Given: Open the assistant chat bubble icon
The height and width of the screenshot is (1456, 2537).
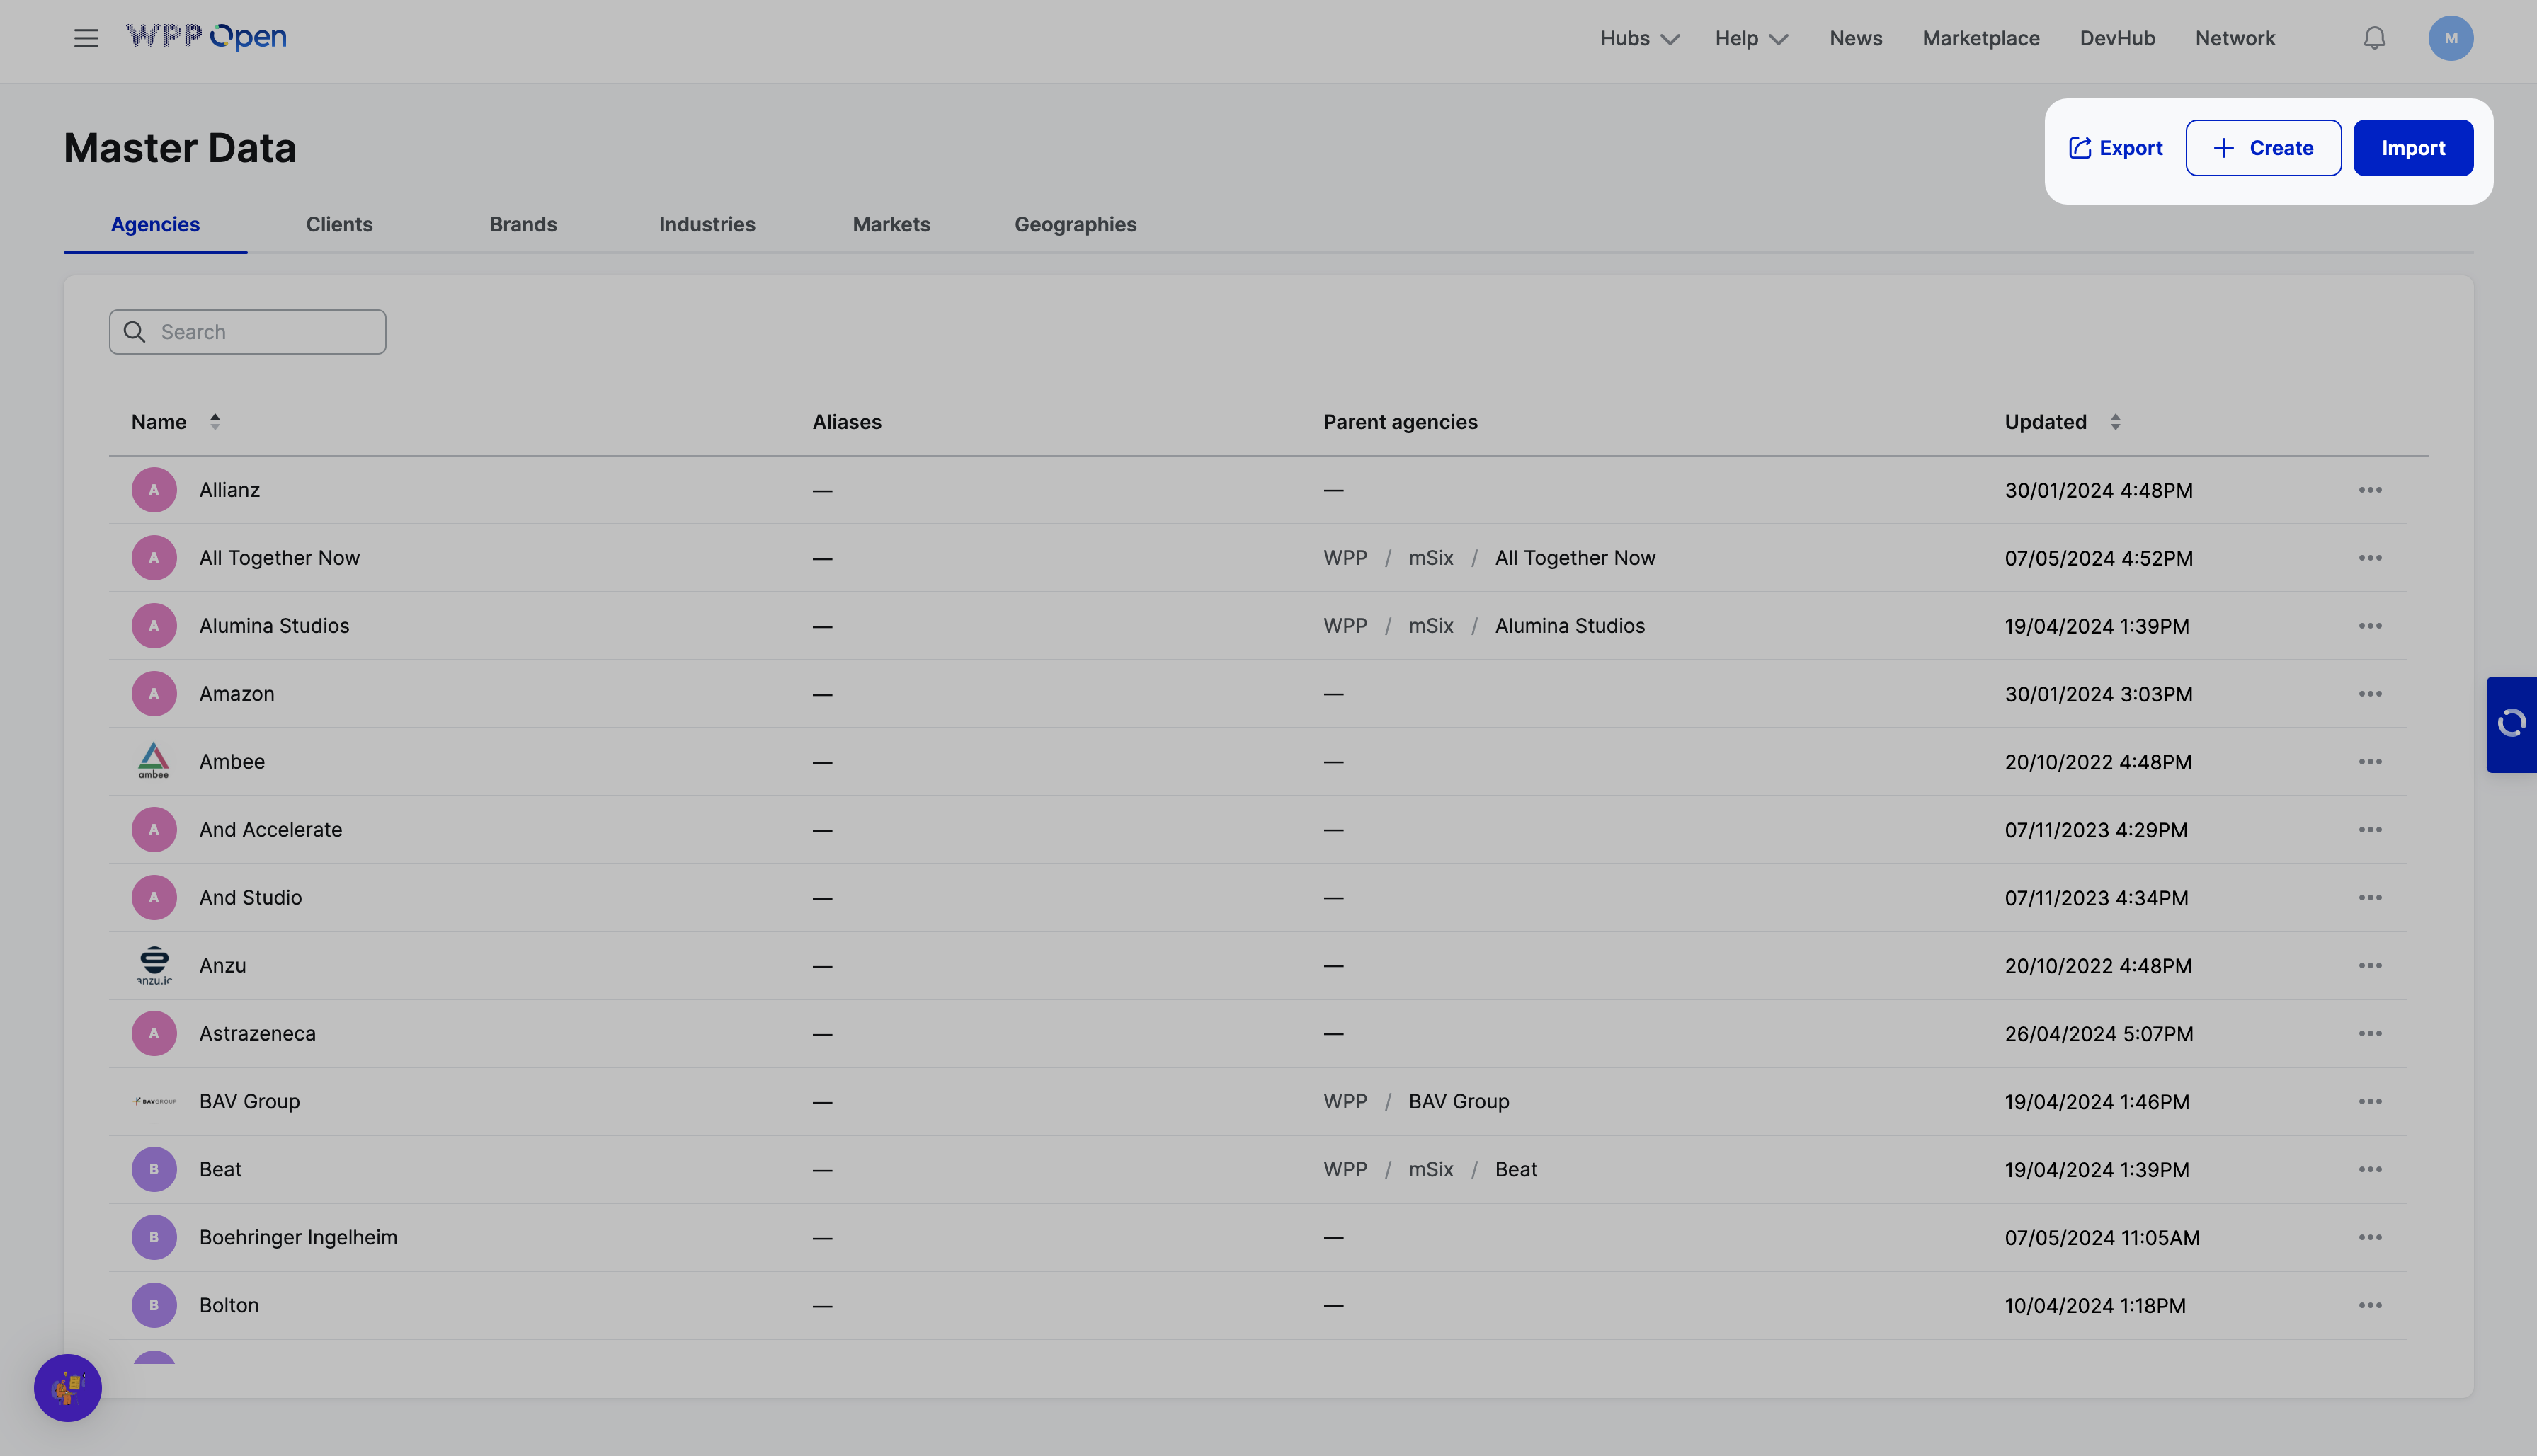Looking at the screenshot, I should pos(68,1387).
